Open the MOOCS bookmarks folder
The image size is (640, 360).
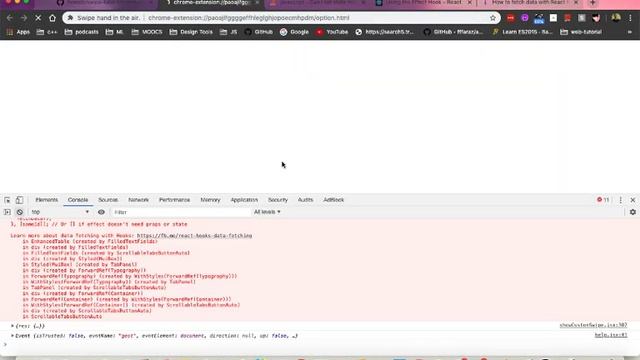[147, 32]
